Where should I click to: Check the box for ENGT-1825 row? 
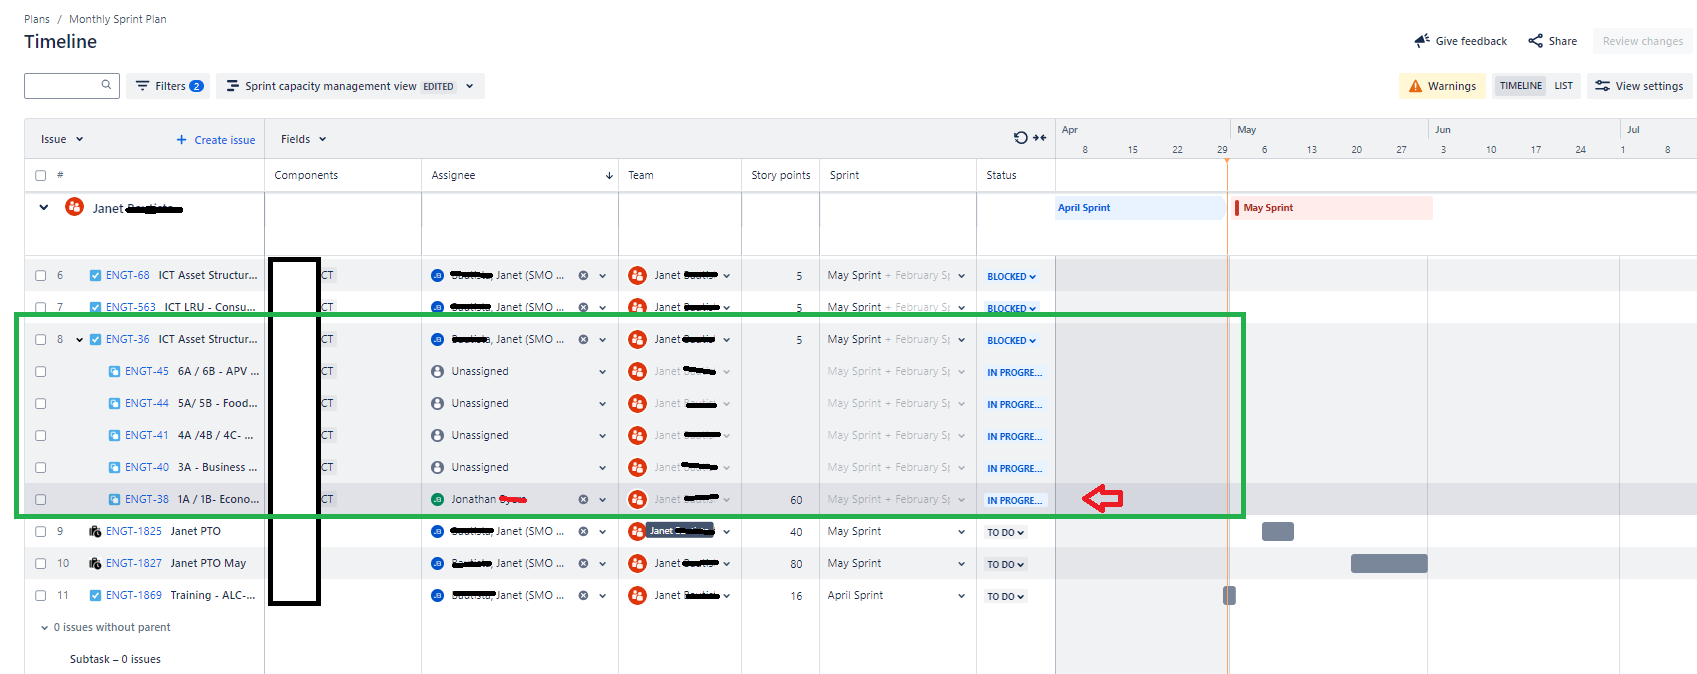click(41, 531)
